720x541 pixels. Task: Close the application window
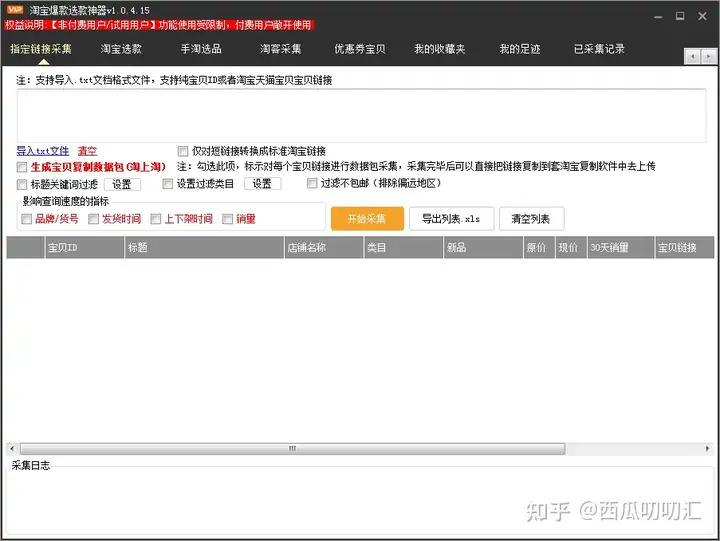click(x=703, y=16)
